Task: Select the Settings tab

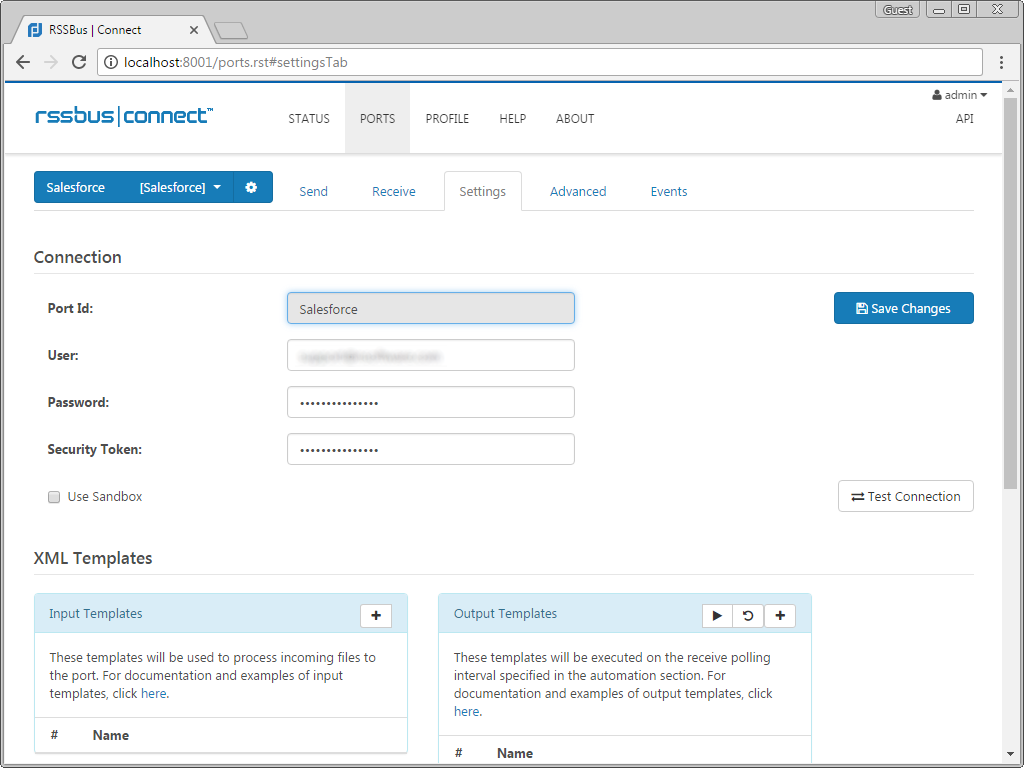Action: click(483, 191)
